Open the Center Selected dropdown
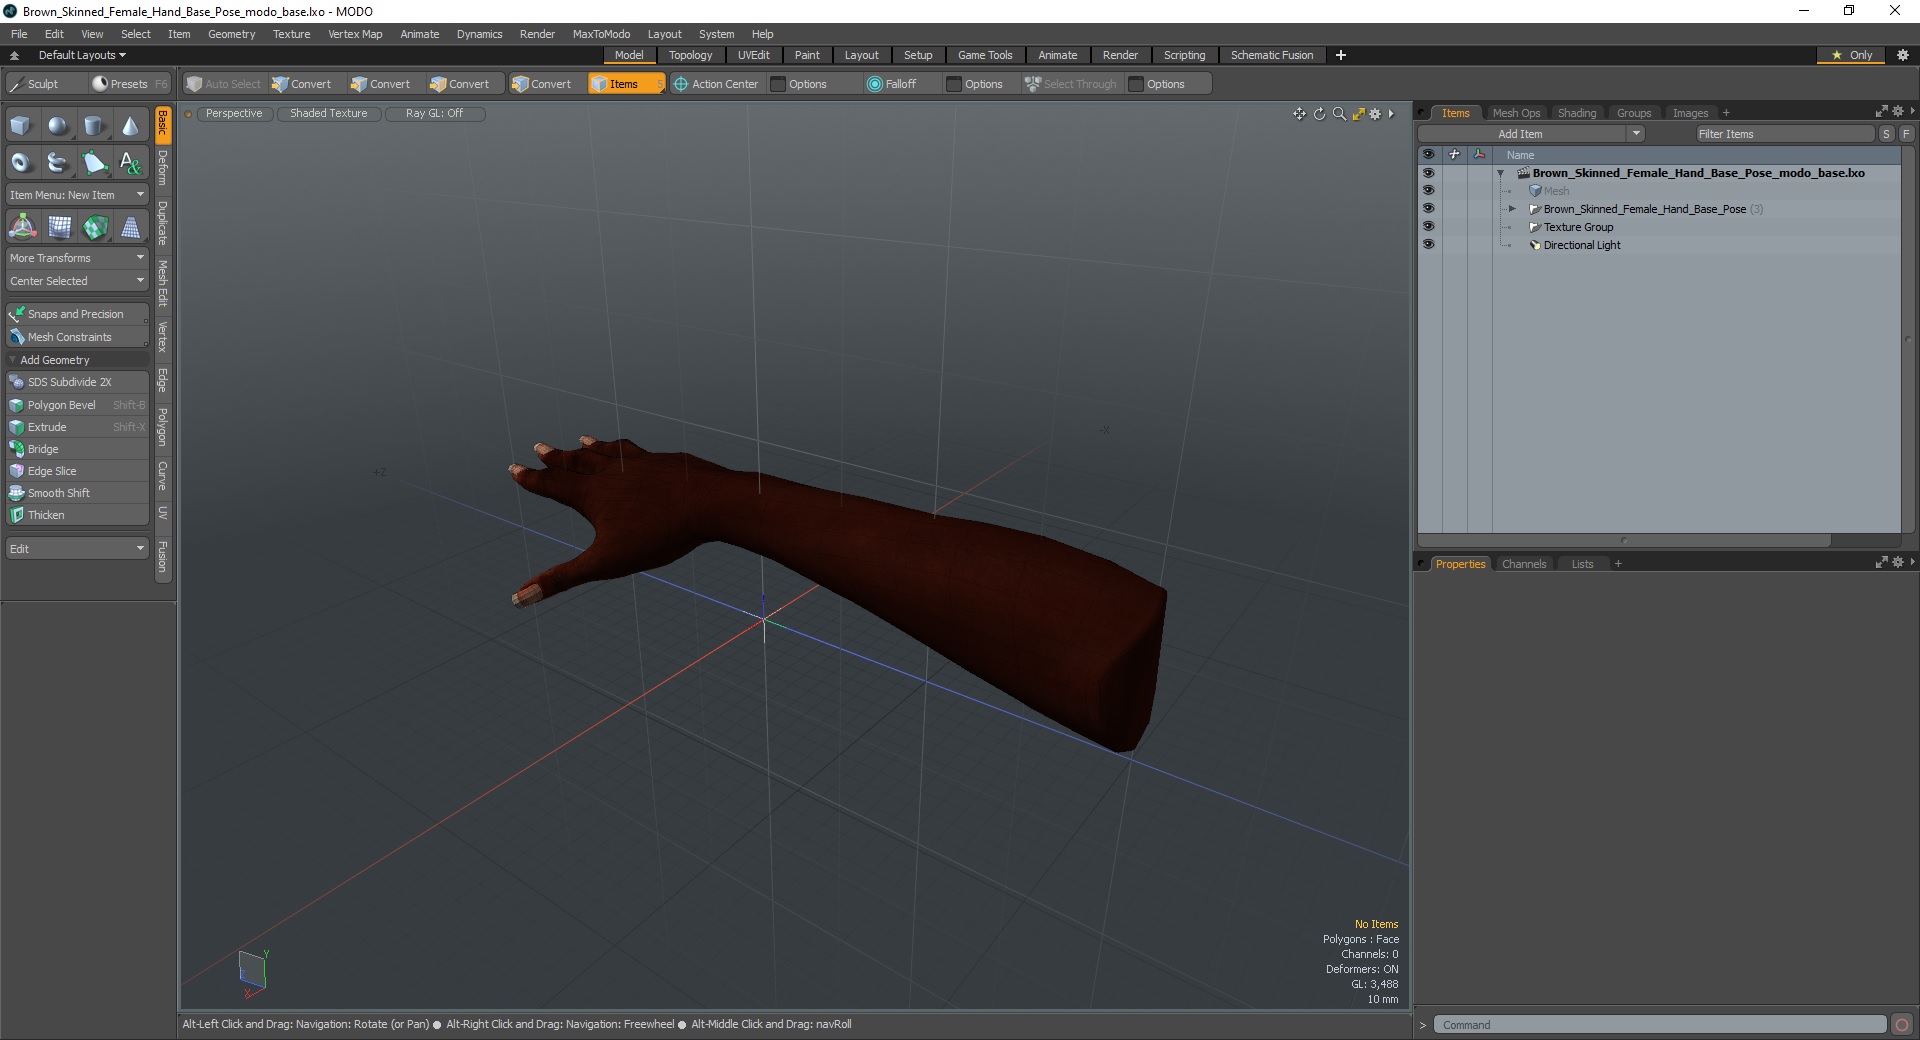This screenshot has width=1920, height=1040. tap(77, 281)
